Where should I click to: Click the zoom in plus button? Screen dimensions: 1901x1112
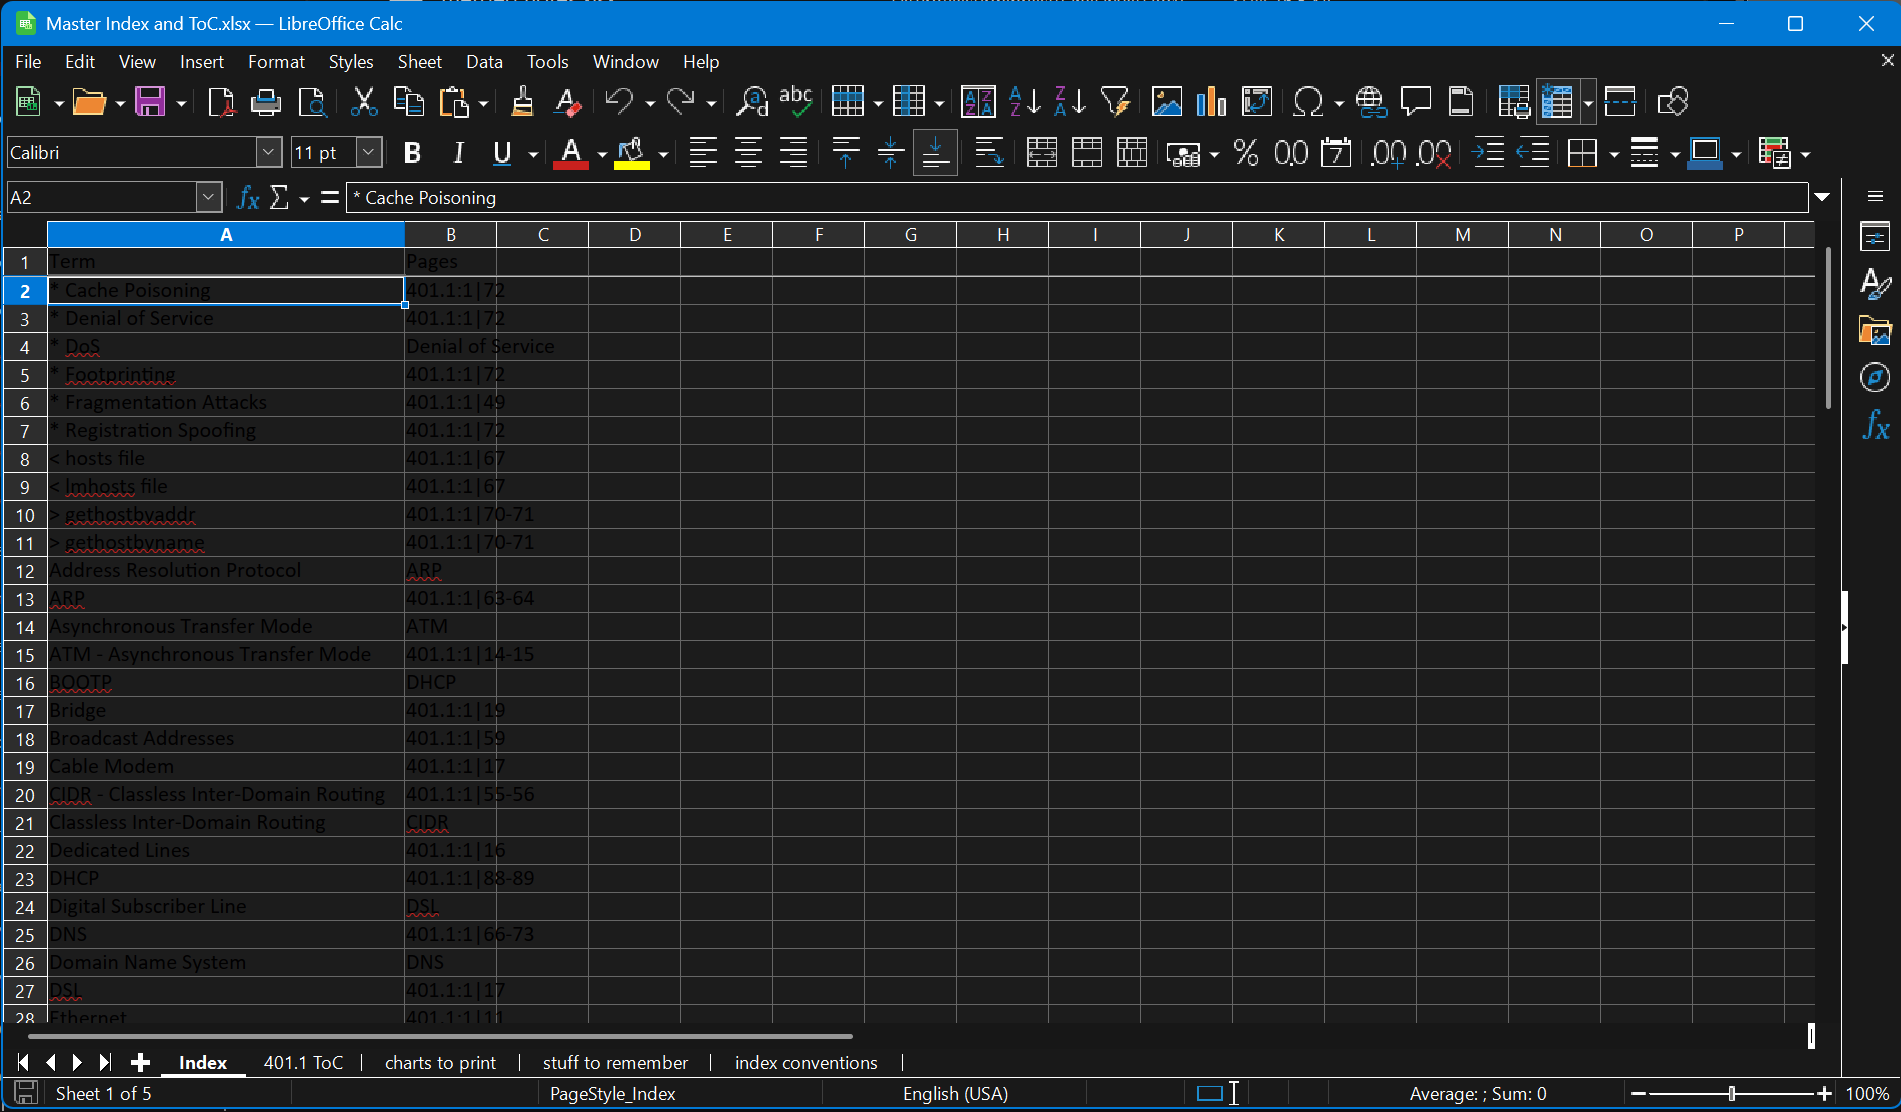point(1824,1094)
